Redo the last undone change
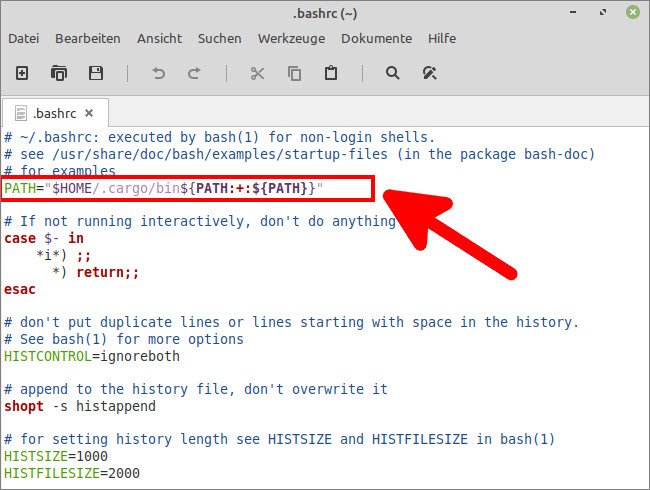Screen dimensions: 650x490 [x=194, y=73]
